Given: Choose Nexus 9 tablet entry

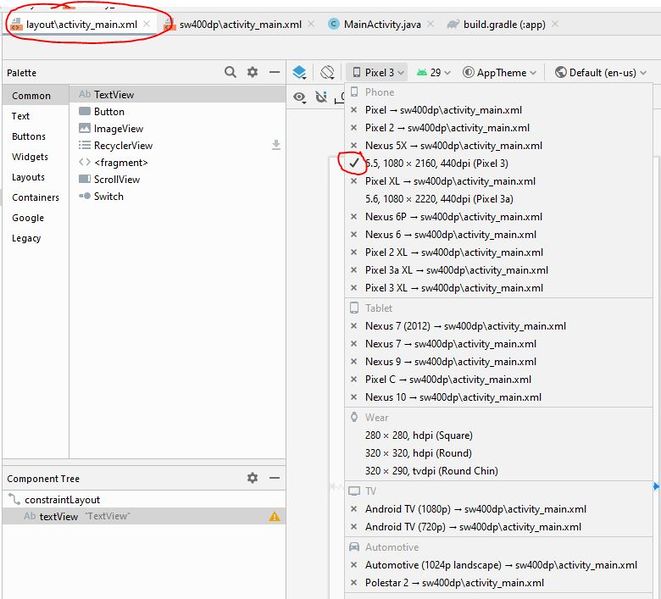Looking at the screenshot, I should 499,362.
